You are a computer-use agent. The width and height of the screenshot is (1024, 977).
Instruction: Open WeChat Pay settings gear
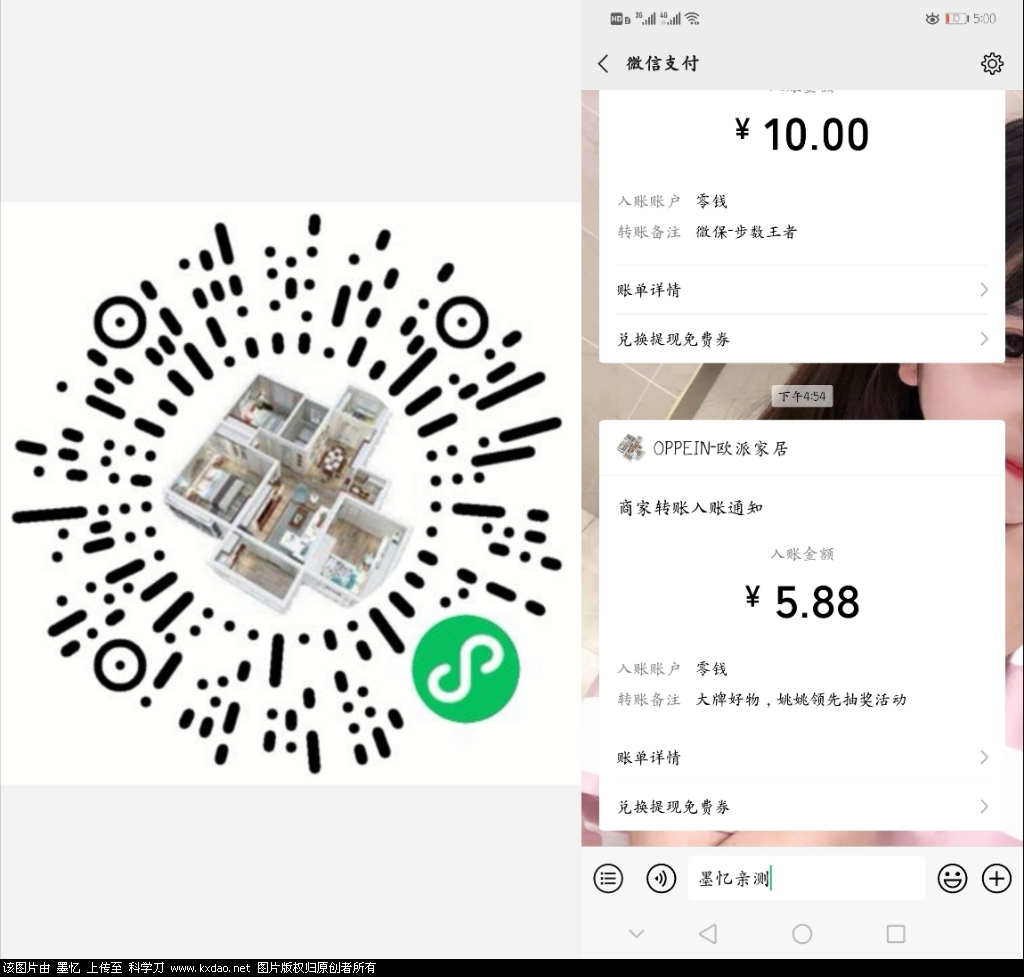(x=991, y=63)
